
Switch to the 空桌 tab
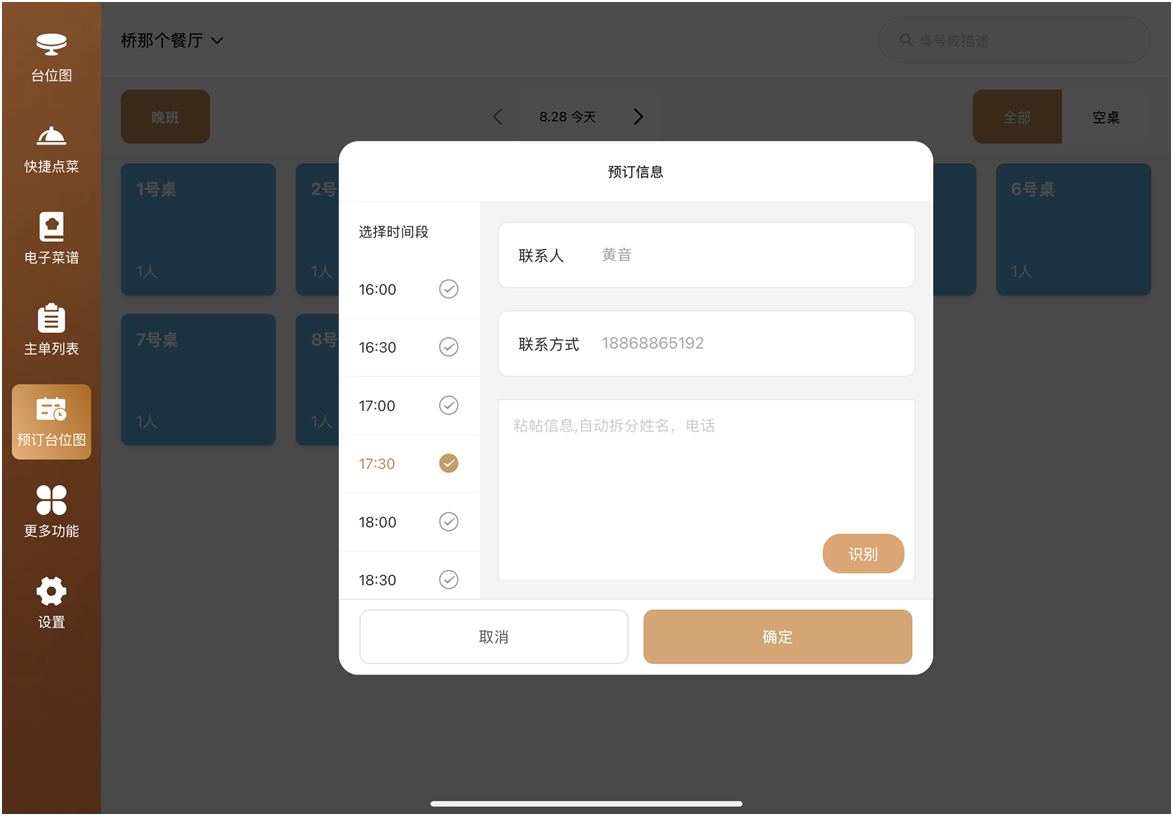point(1105,117)
